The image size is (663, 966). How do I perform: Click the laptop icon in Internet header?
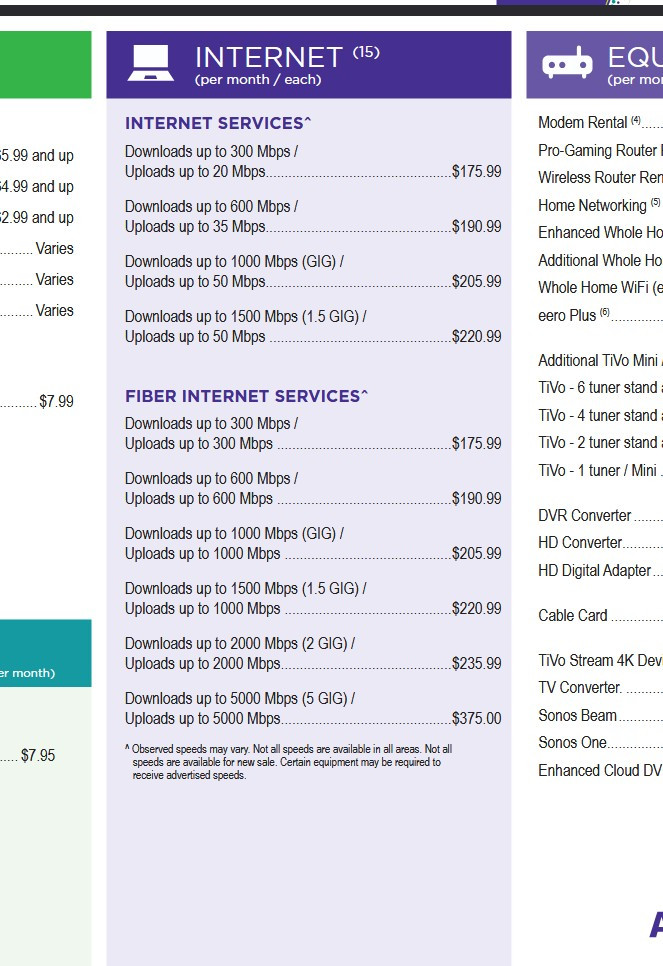tap(150, 63)
